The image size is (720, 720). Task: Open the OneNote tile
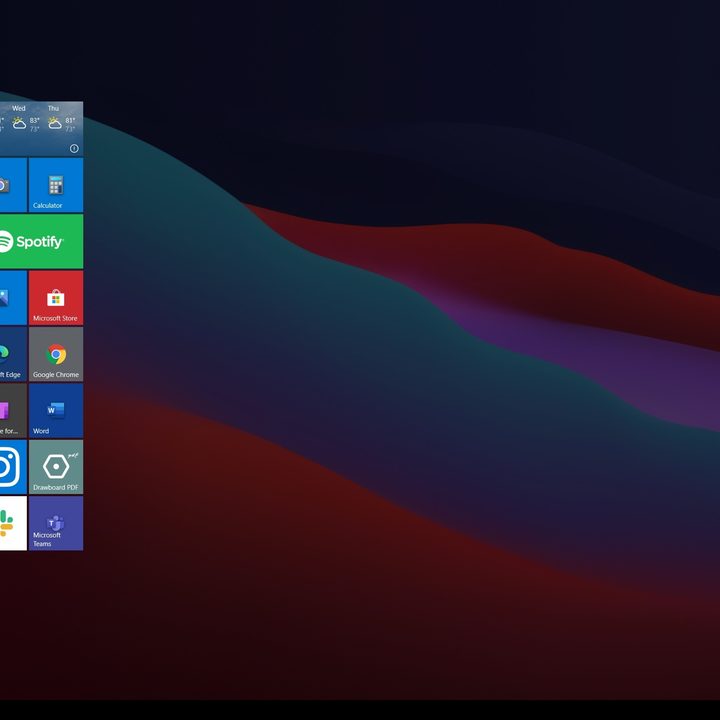click(13, 411)
